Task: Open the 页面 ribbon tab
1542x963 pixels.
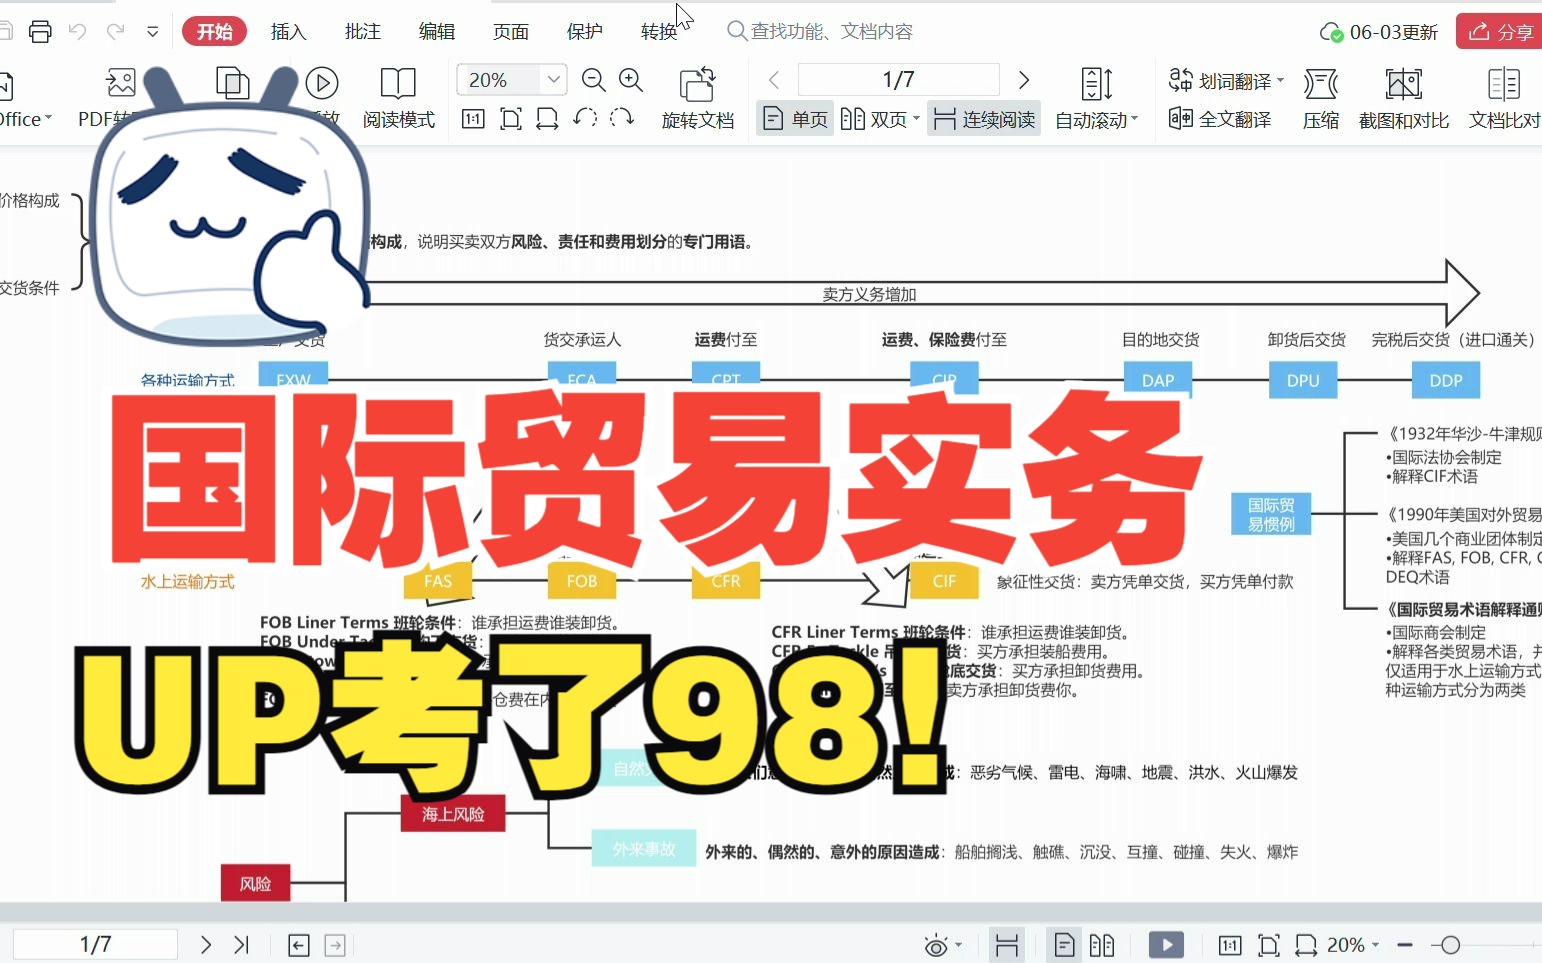Action: tap(510, 31)
